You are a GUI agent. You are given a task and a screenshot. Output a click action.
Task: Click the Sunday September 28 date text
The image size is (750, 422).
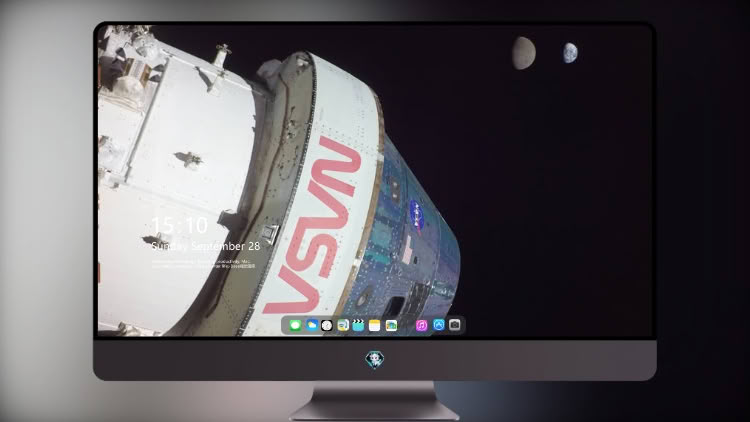click(206, 246)
